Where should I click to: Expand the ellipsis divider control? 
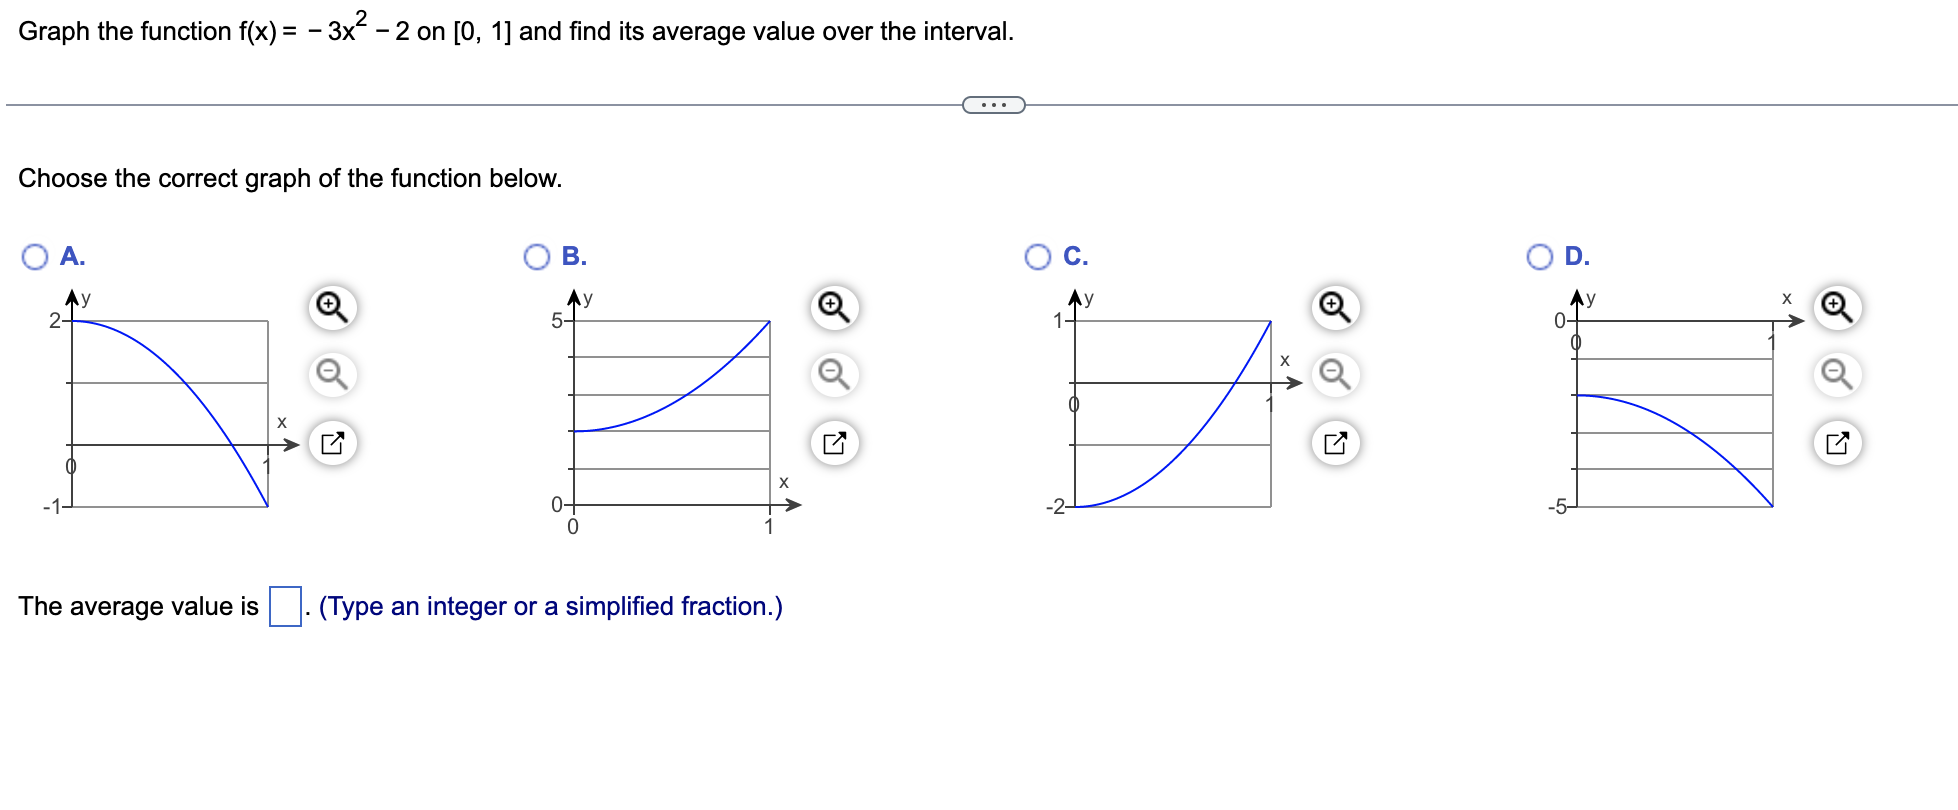(994, 103)
